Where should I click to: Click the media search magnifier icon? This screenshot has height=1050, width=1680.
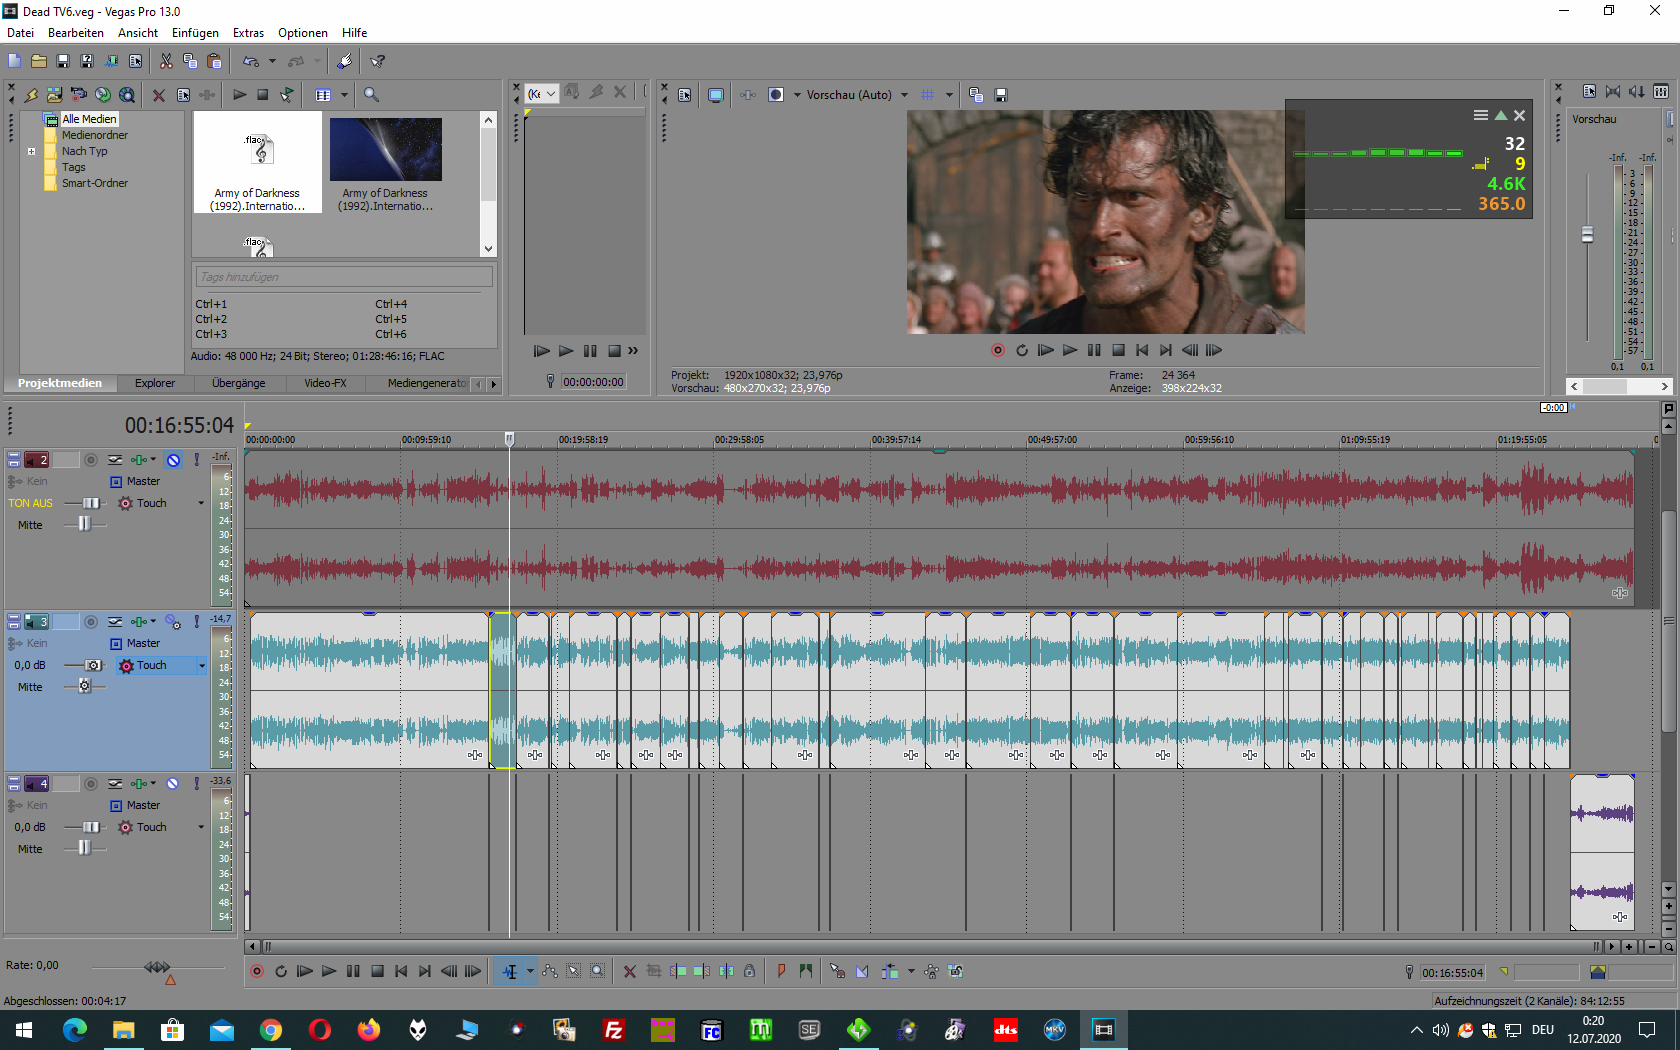(x=371, y=95)
